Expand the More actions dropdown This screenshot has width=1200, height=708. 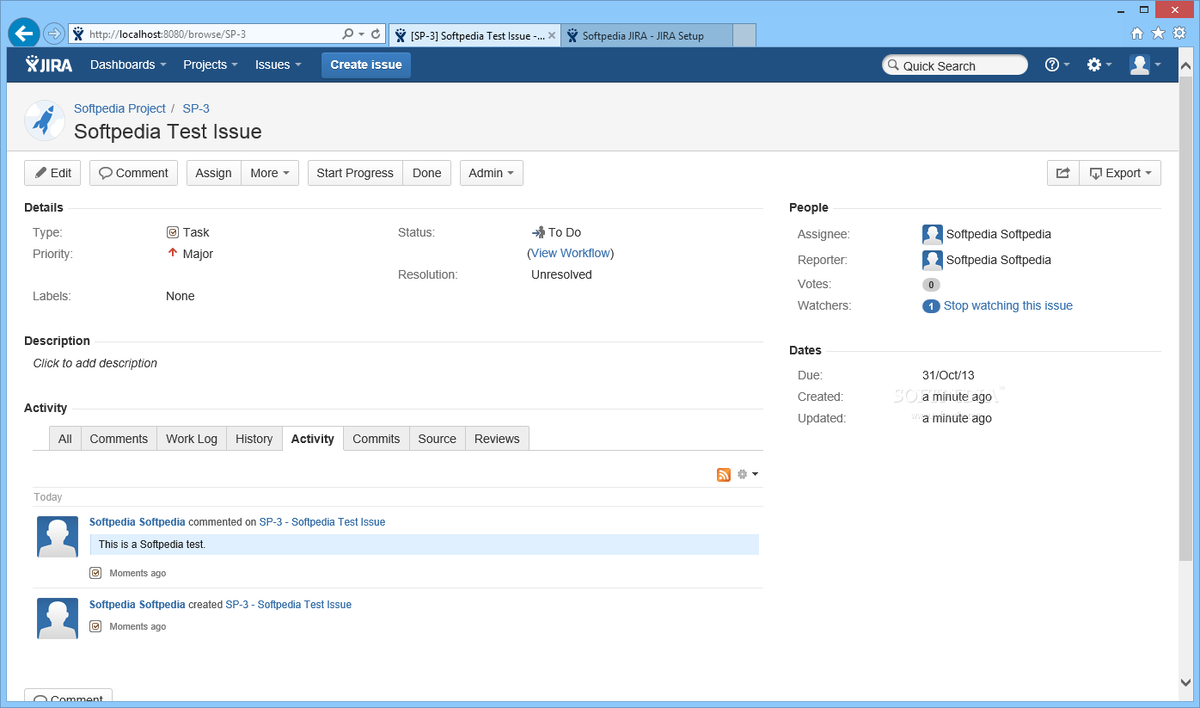pyautogui.click(x=270, y=173)
